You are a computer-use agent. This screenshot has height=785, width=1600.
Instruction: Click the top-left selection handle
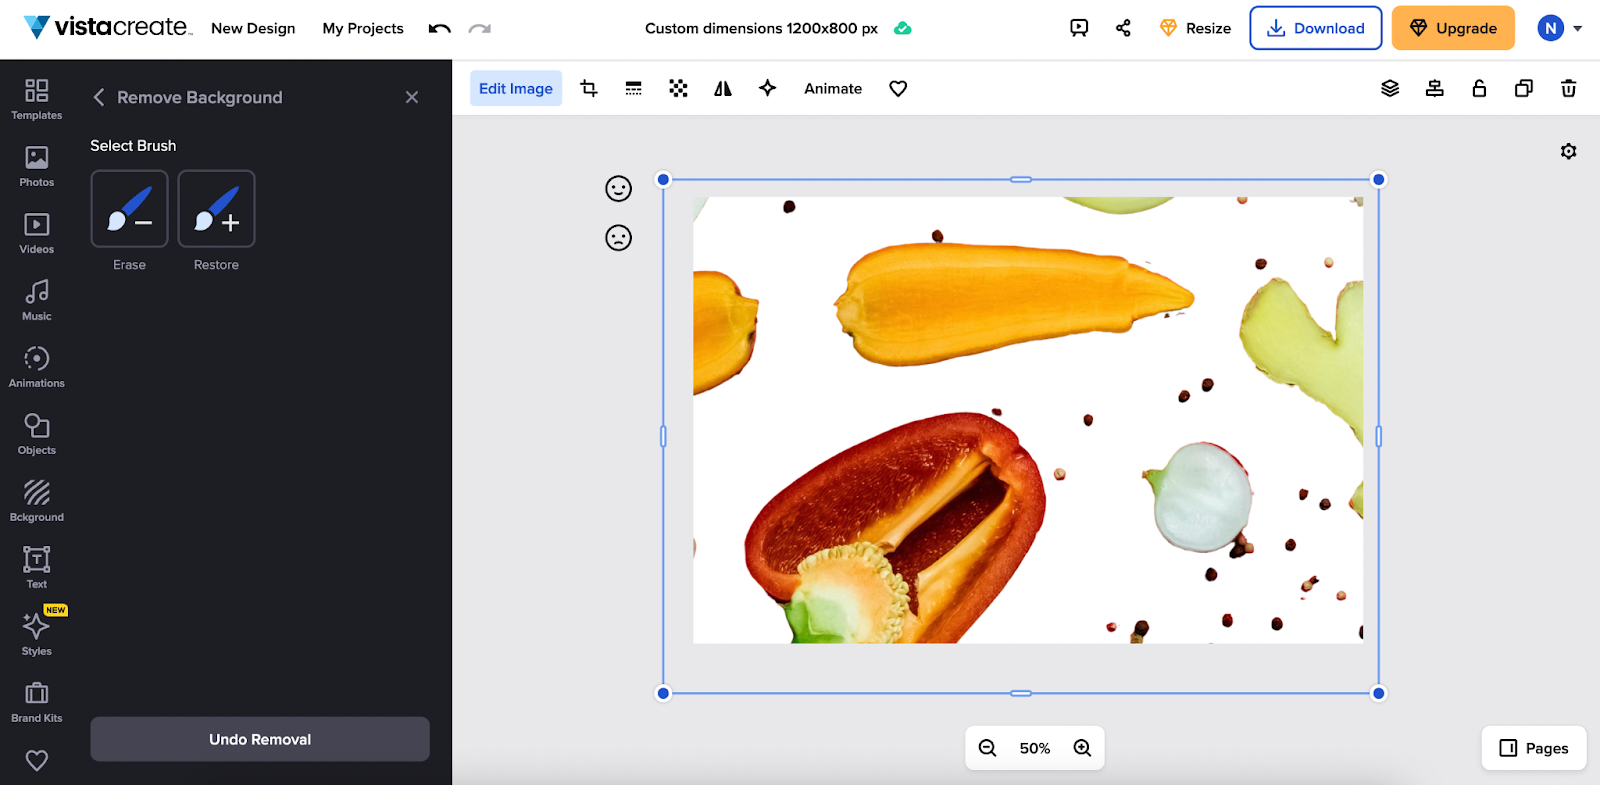tap(663, 180)
